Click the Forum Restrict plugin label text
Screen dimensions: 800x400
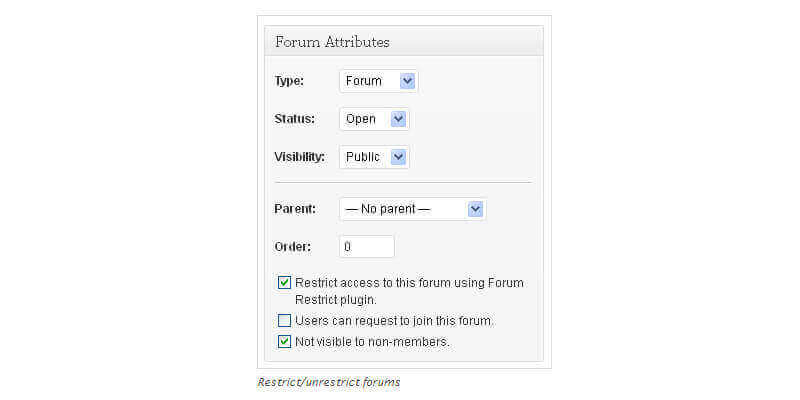pyautogui.click(x=409, y=291)
